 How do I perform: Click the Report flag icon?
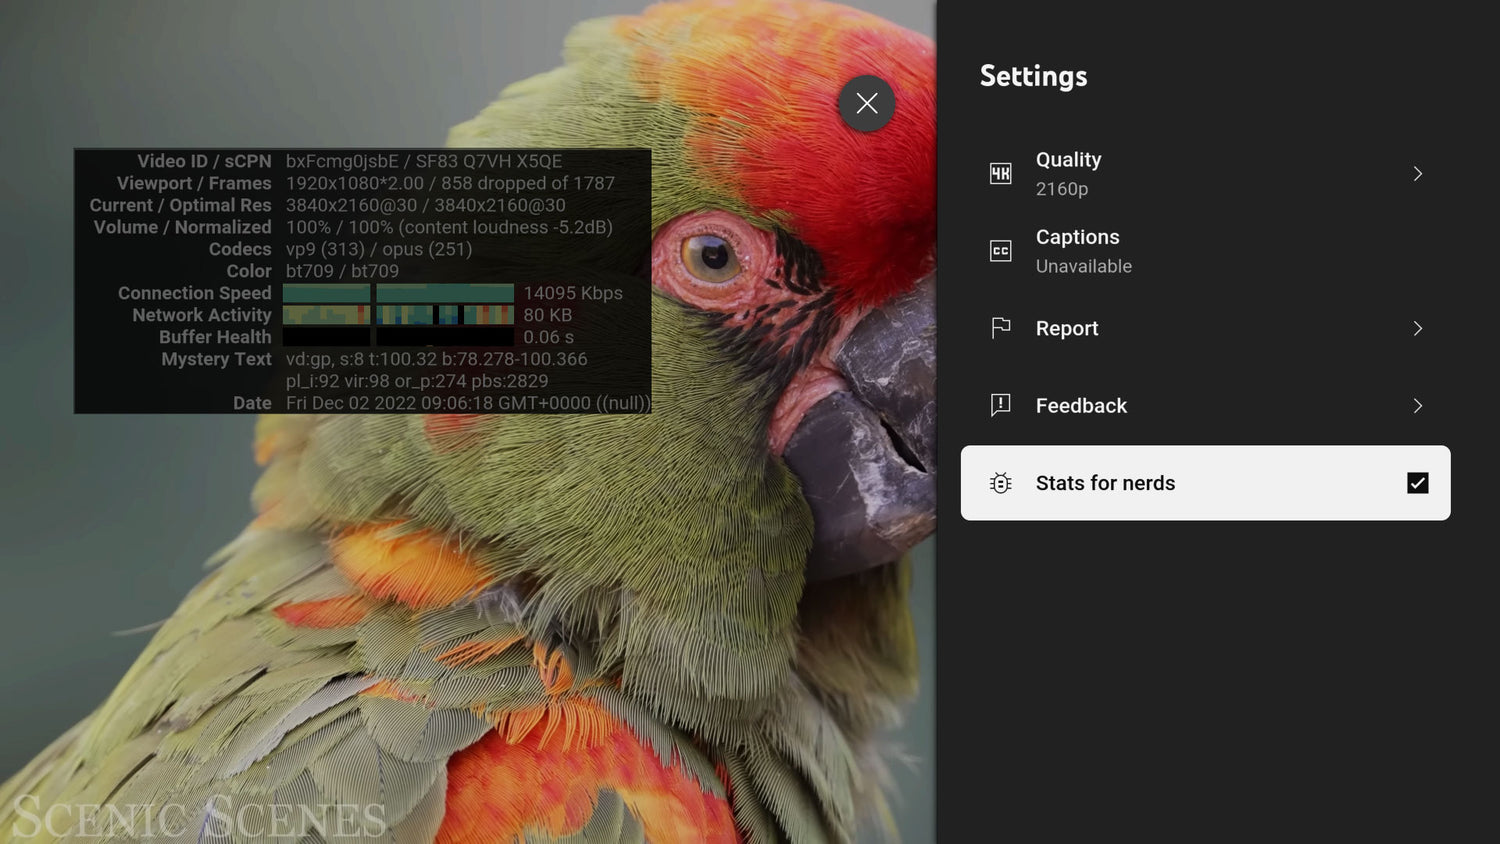1000,328
